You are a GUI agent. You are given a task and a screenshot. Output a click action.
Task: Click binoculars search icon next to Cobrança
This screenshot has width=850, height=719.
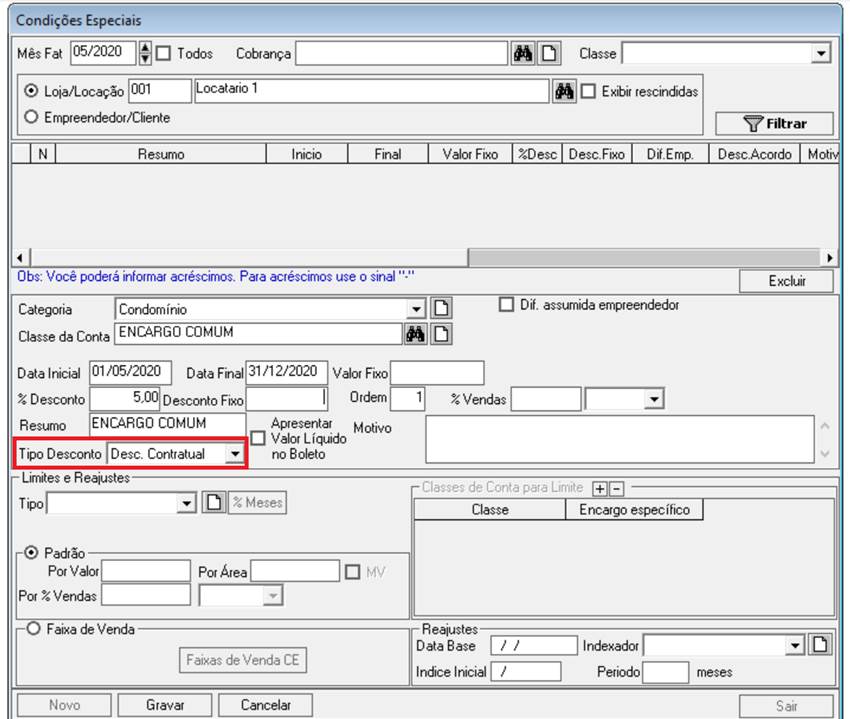coord(523,54)
